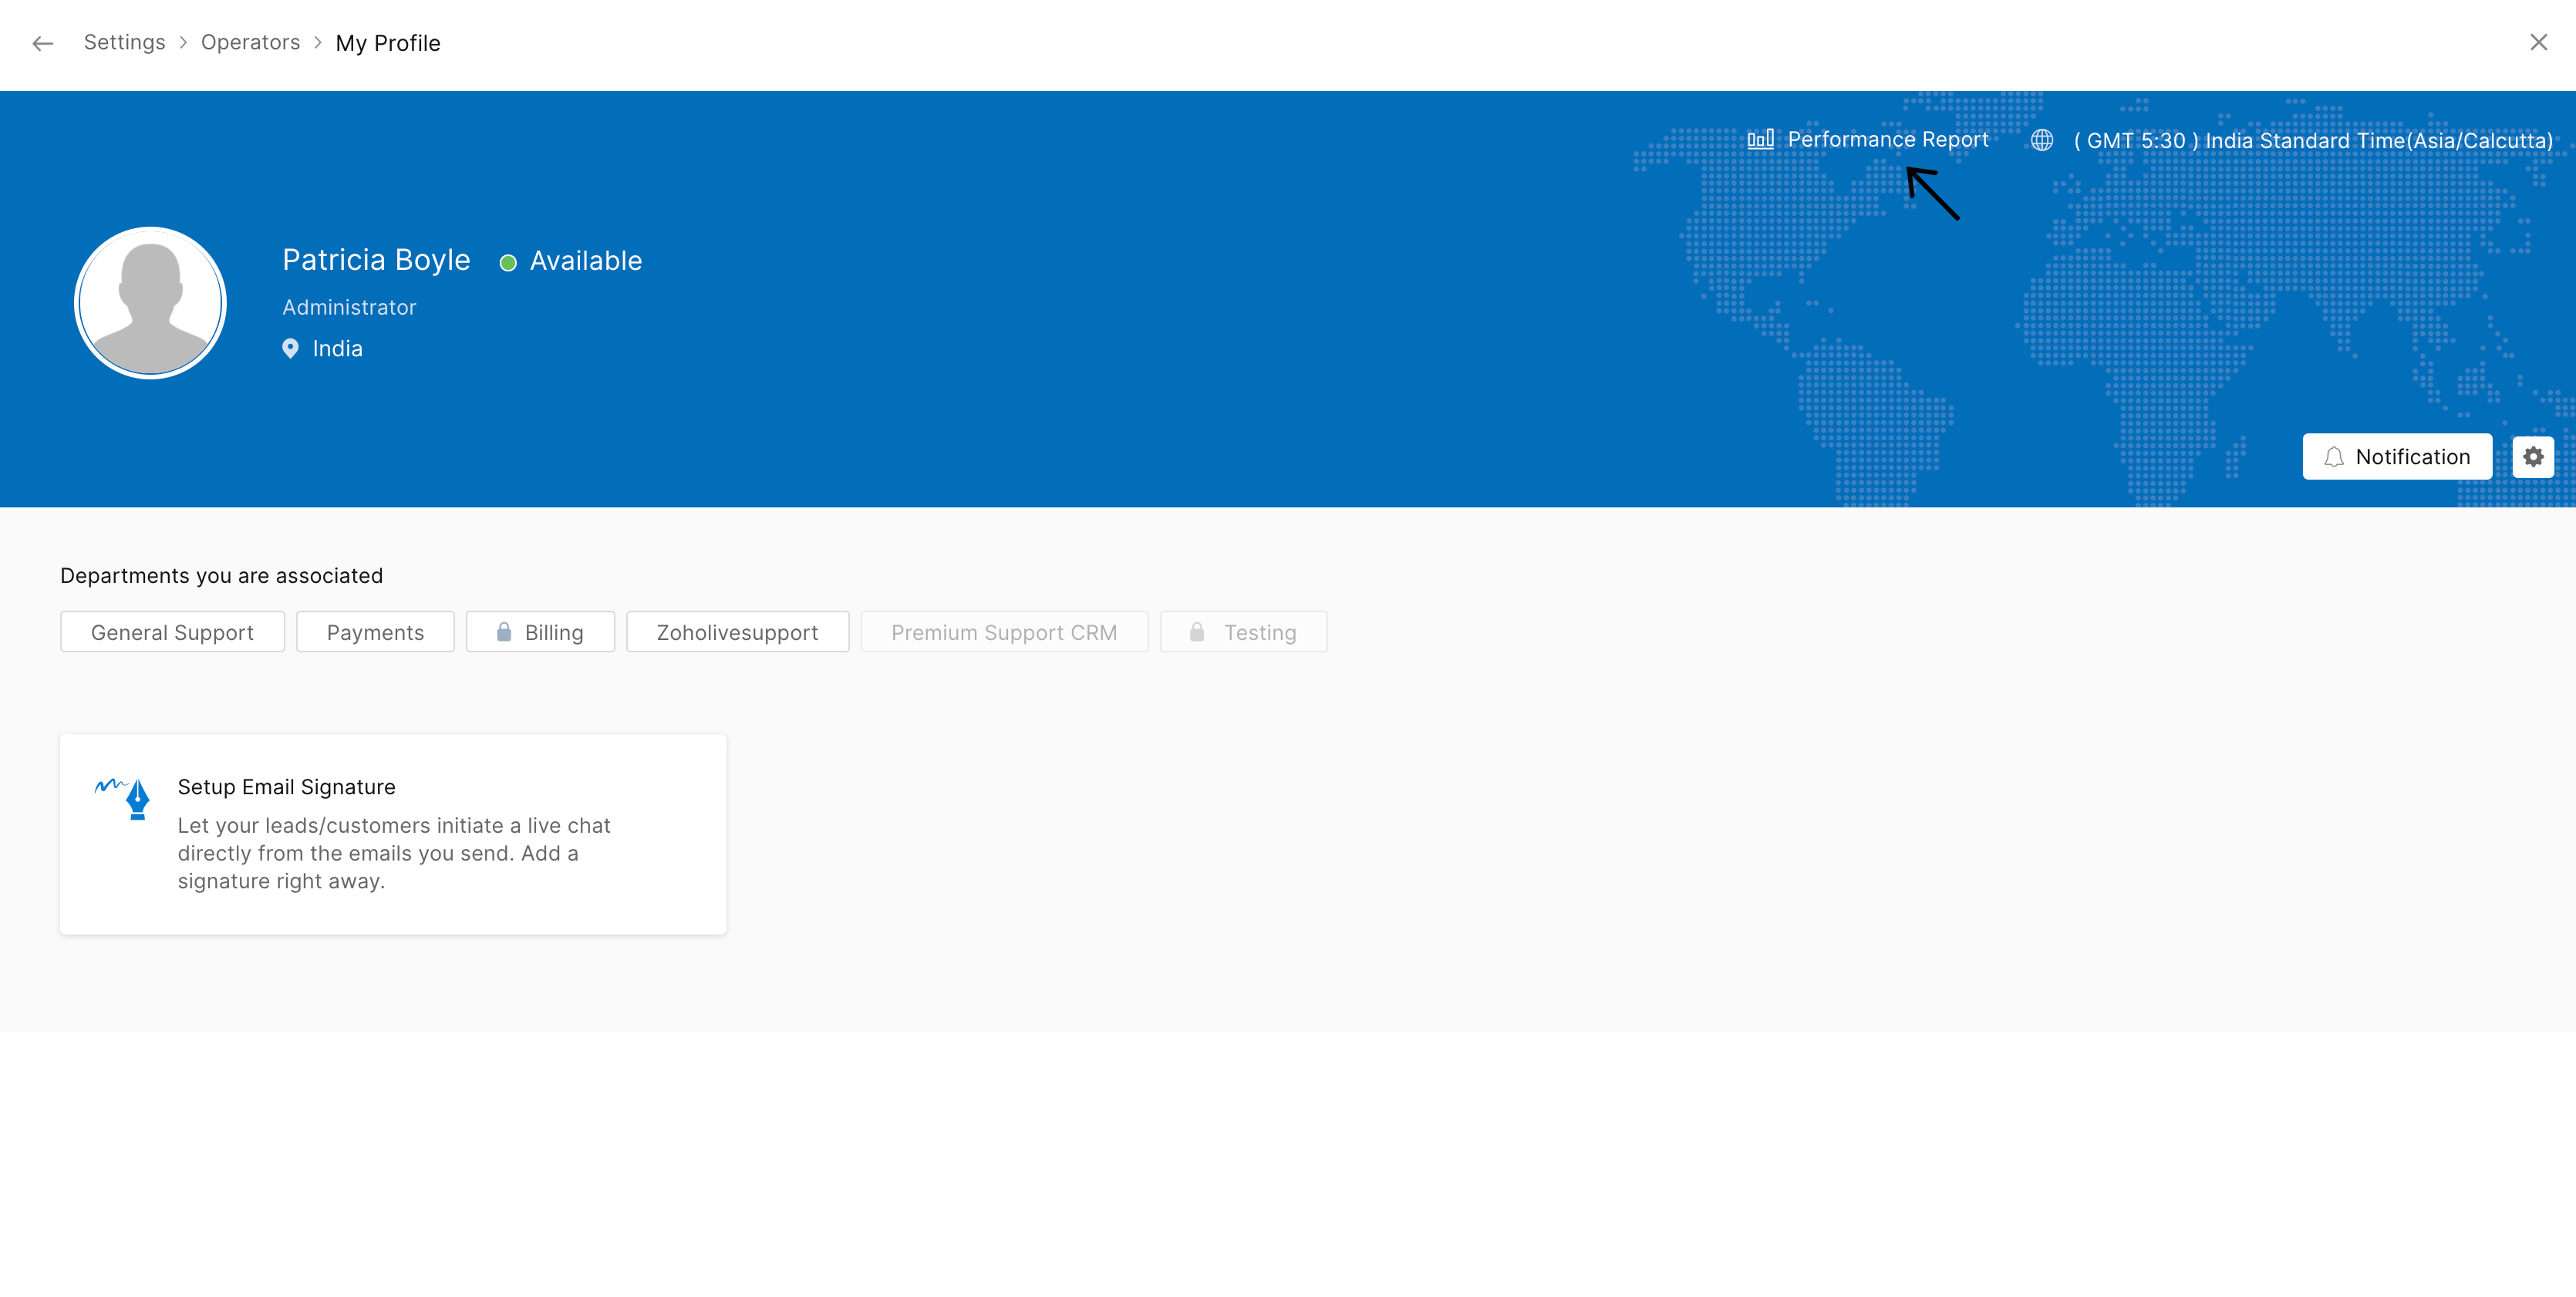Open the India Standard Time timezone selector
This screenshot has height=1297, width=2576.
[2312, 141]
